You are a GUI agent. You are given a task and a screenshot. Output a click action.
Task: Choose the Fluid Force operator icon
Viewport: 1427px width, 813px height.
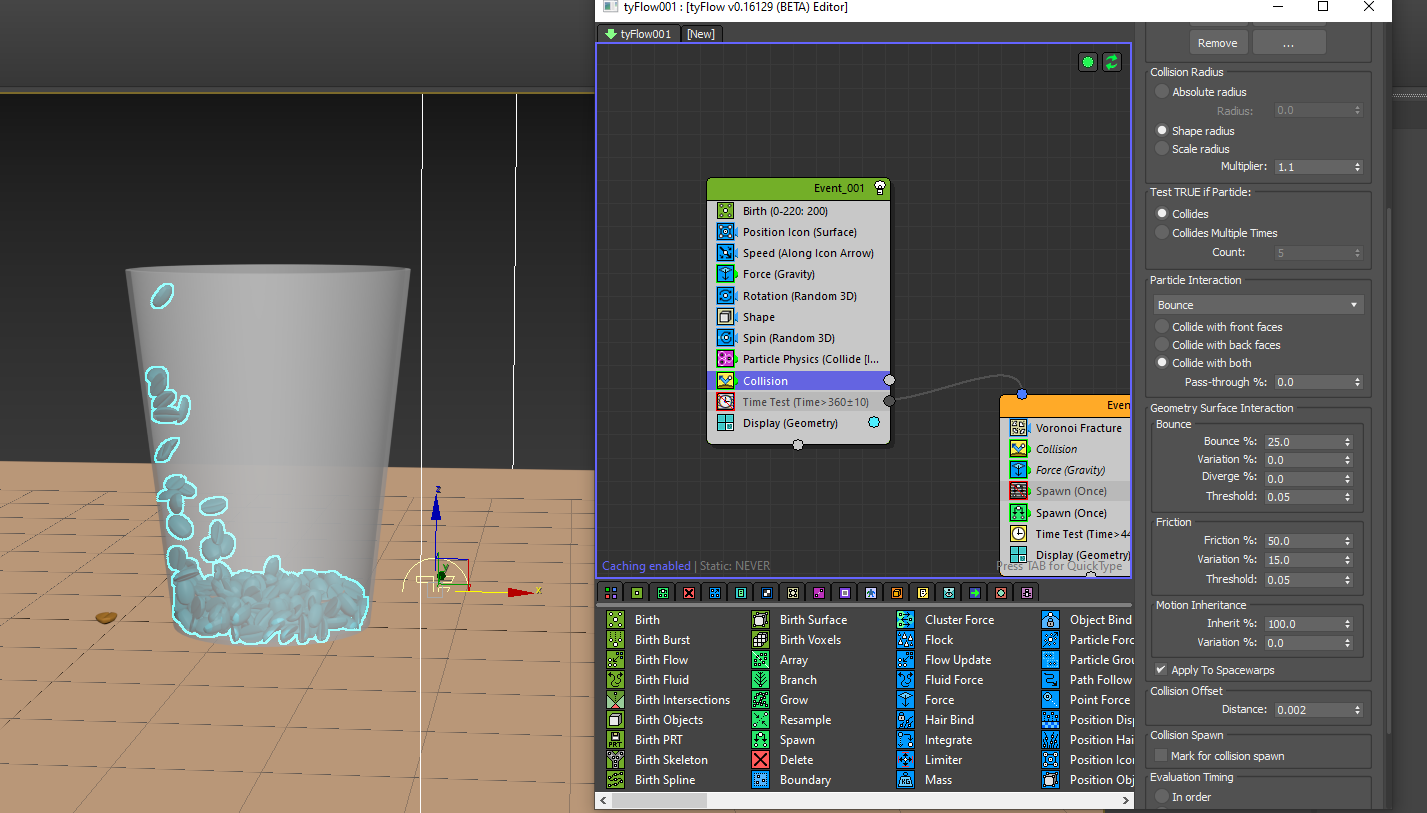[906, 680]
